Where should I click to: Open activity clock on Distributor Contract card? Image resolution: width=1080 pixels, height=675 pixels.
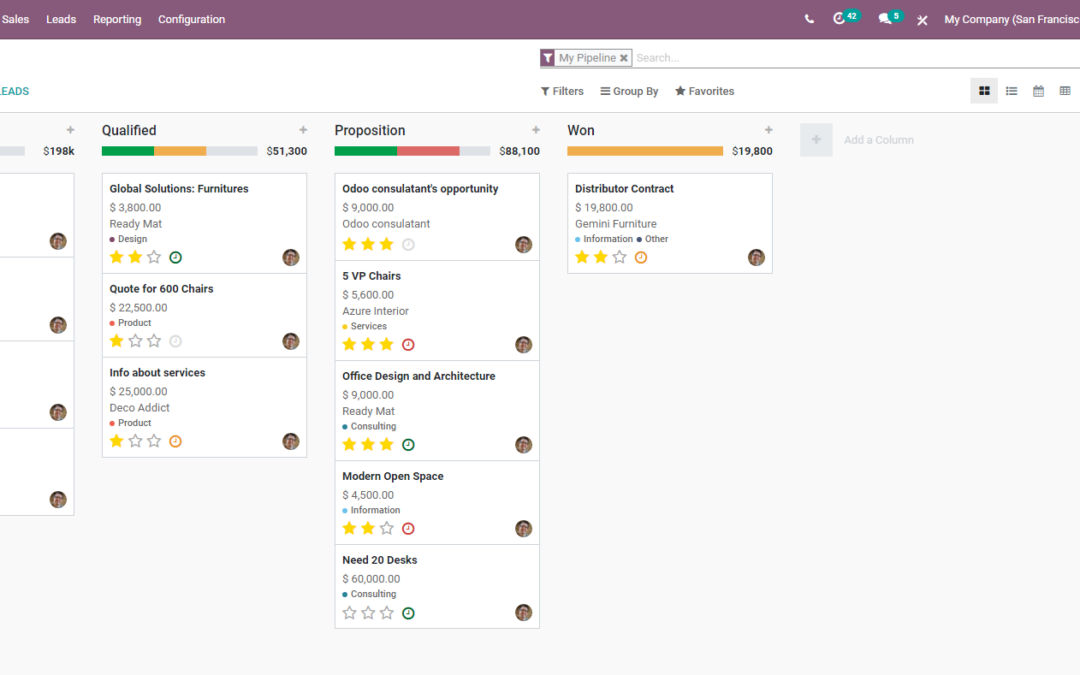coord(641,258)
